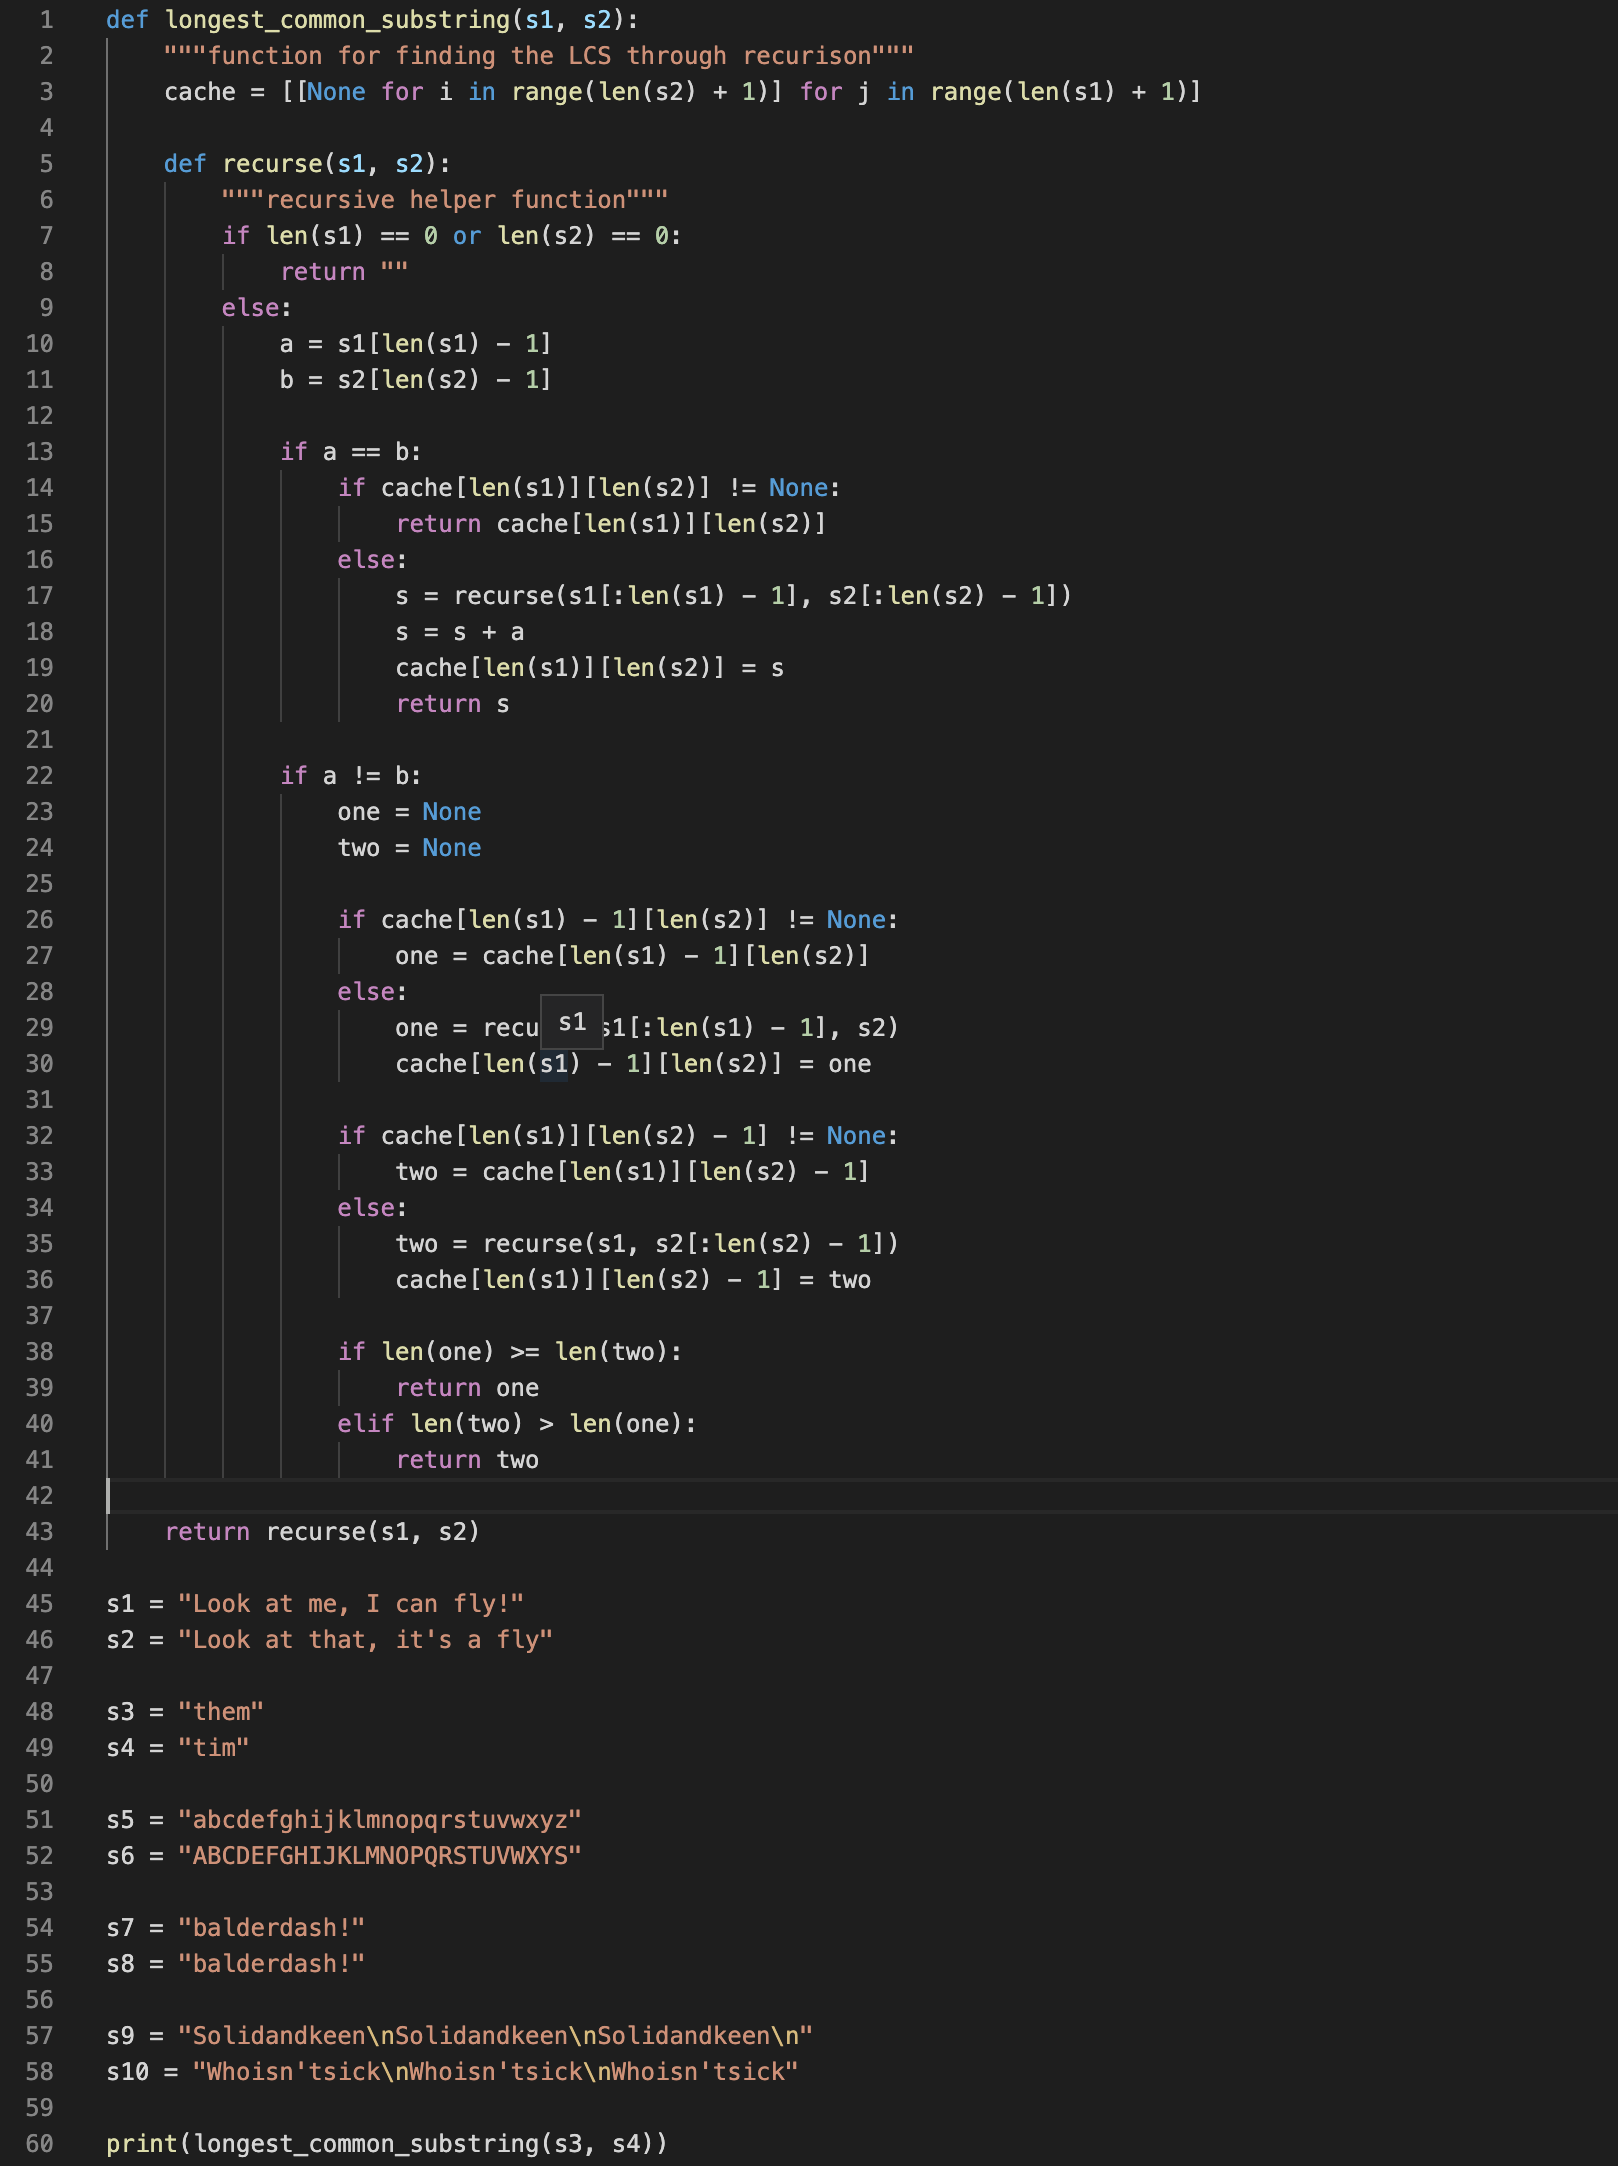This screenshot has width=1618, height=2166.
Task: Click the 'if a != b:' condition
Action: [351, 776]
